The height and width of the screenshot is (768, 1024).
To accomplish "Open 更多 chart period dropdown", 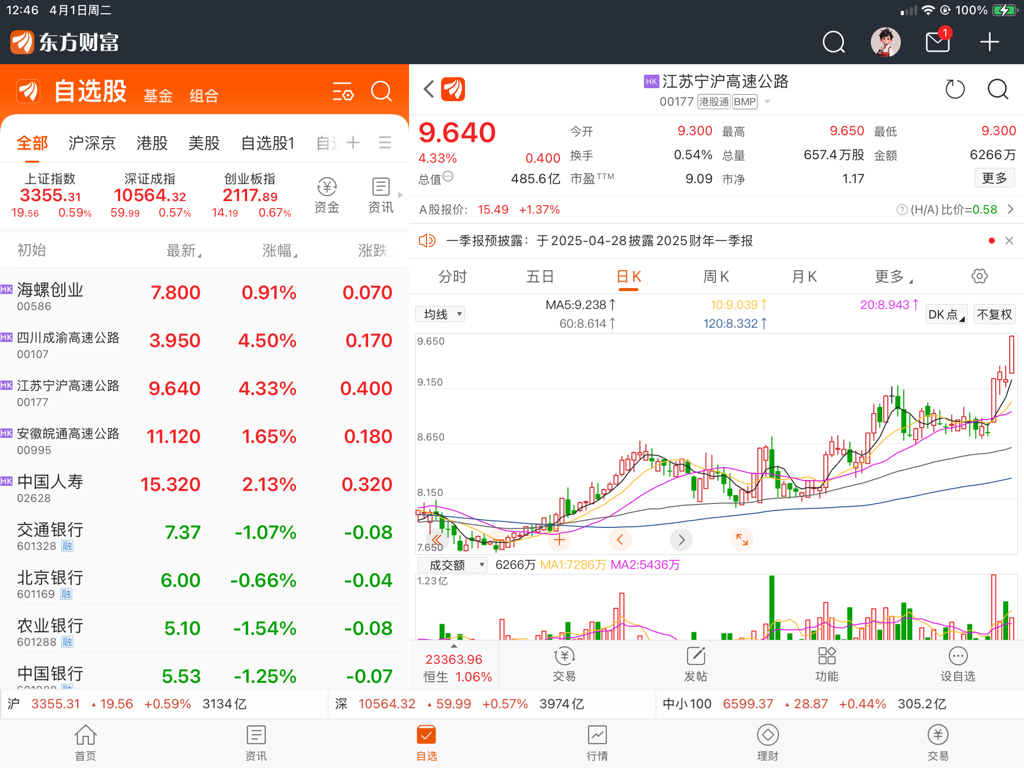I will (x=893, y=277).
